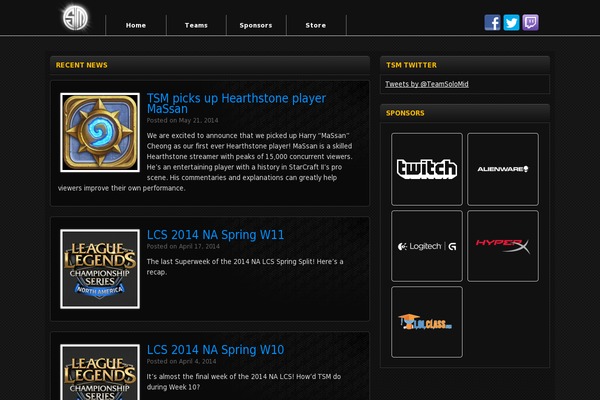Follow the Tweets by @TeamSoloMid link
Screen dimensions: 600x400
(427, 84)
